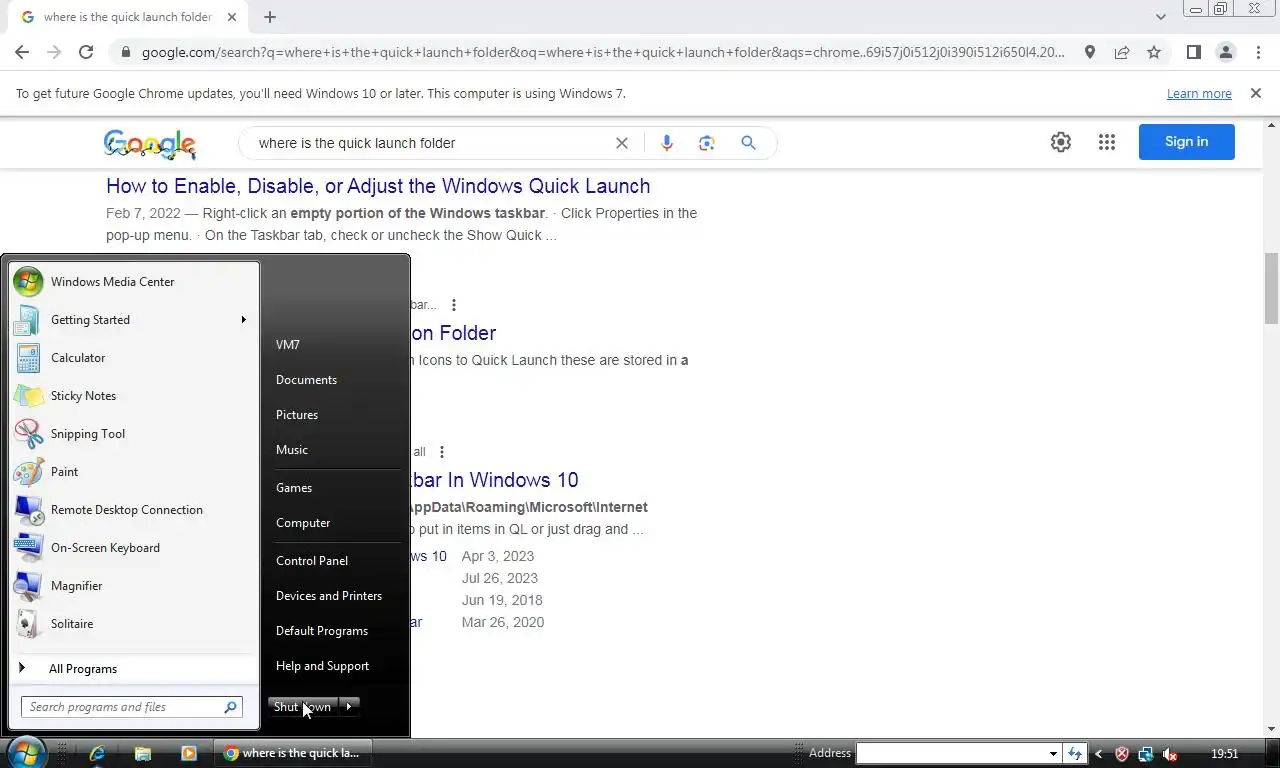This screenshot has height=768, width=1280.
Task: Click the Sign in button
Action: (x=1186, y=142)
